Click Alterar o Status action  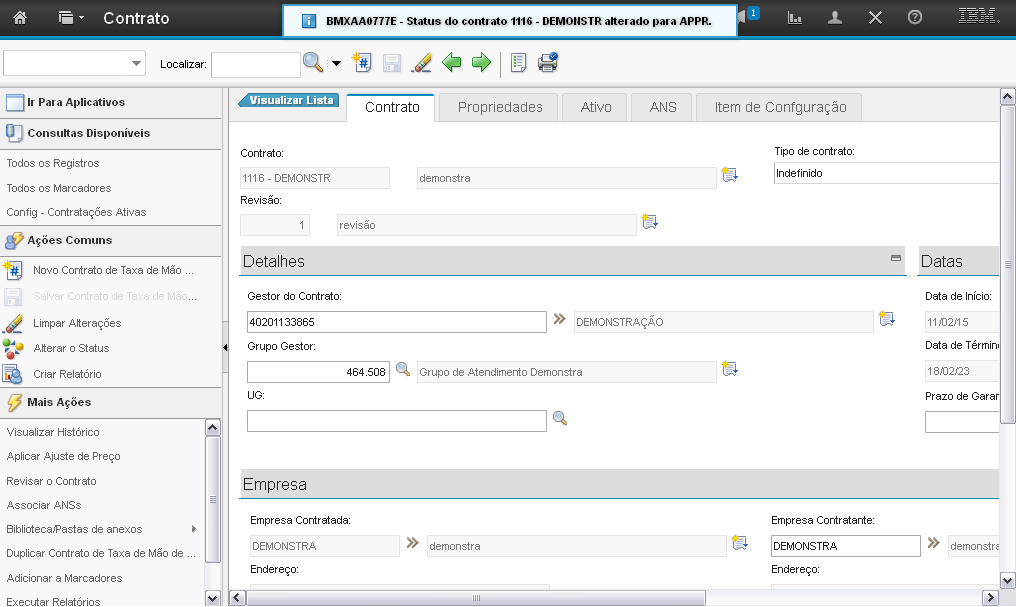71,348
